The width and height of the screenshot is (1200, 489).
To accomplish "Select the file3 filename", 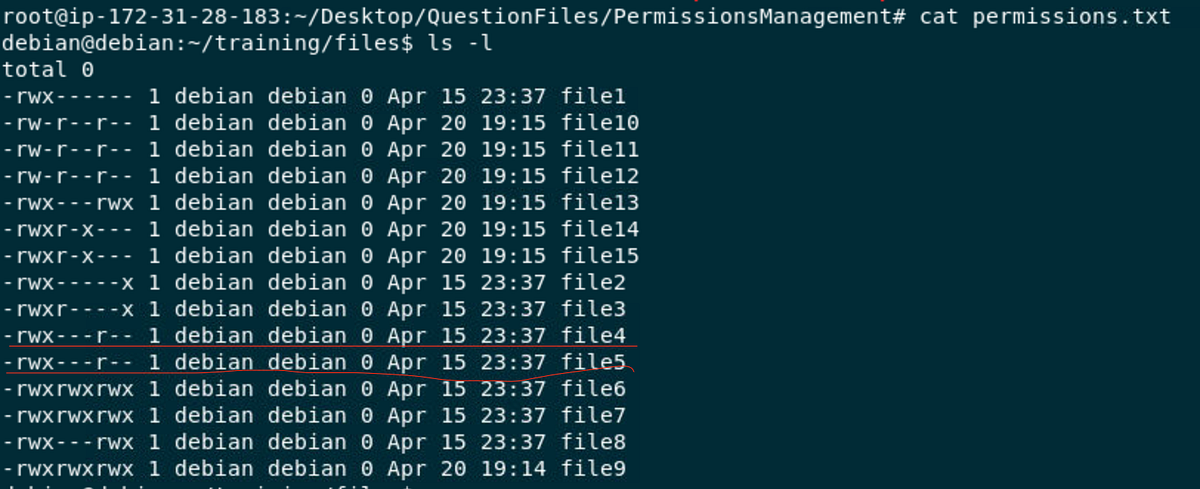I will 593,308.
